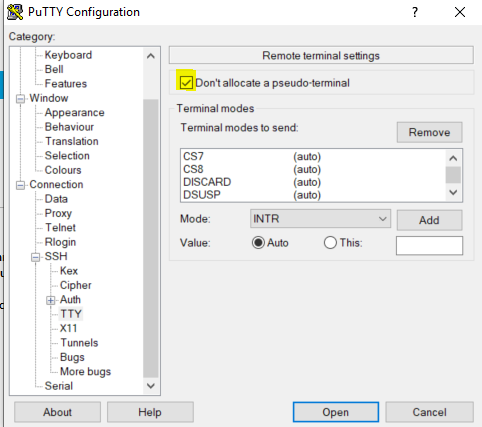Open the Mode dropdown showing INTR
The height and width of the screenshot is (427, 482).
[x=320, y=219]
